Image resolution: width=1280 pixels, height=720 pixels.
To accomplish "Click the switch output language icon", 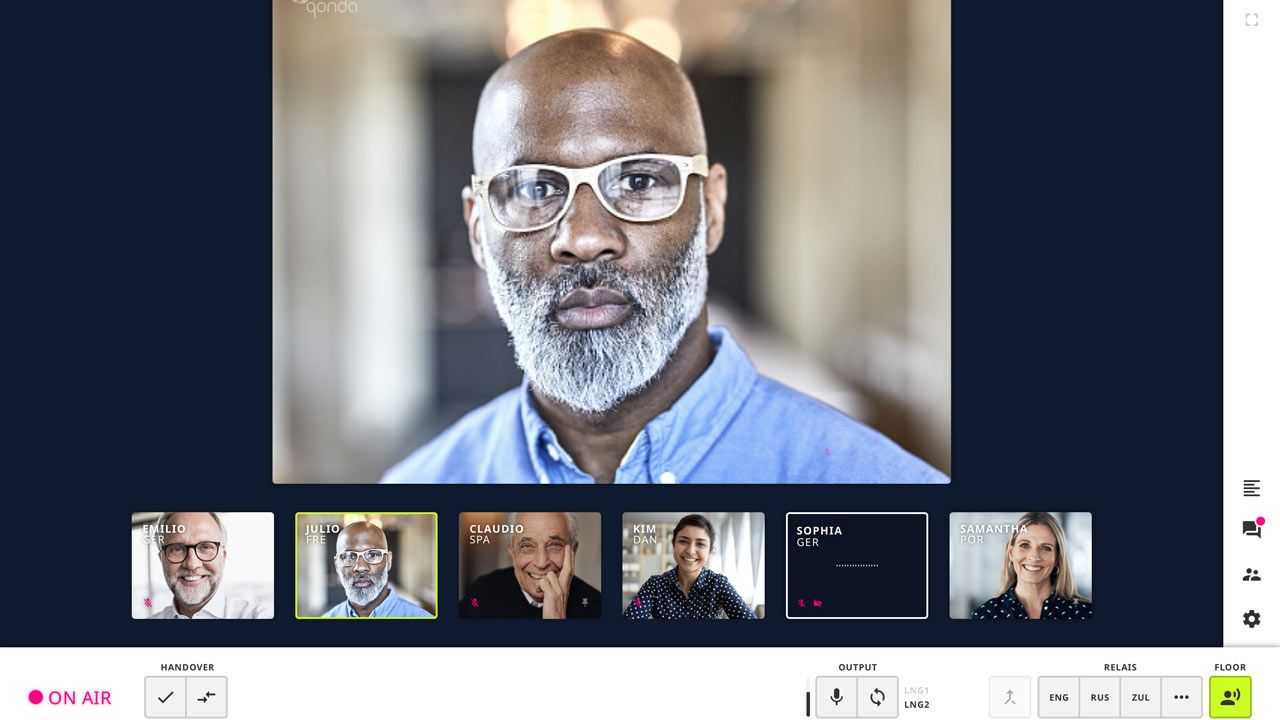I will coord(877,697).
